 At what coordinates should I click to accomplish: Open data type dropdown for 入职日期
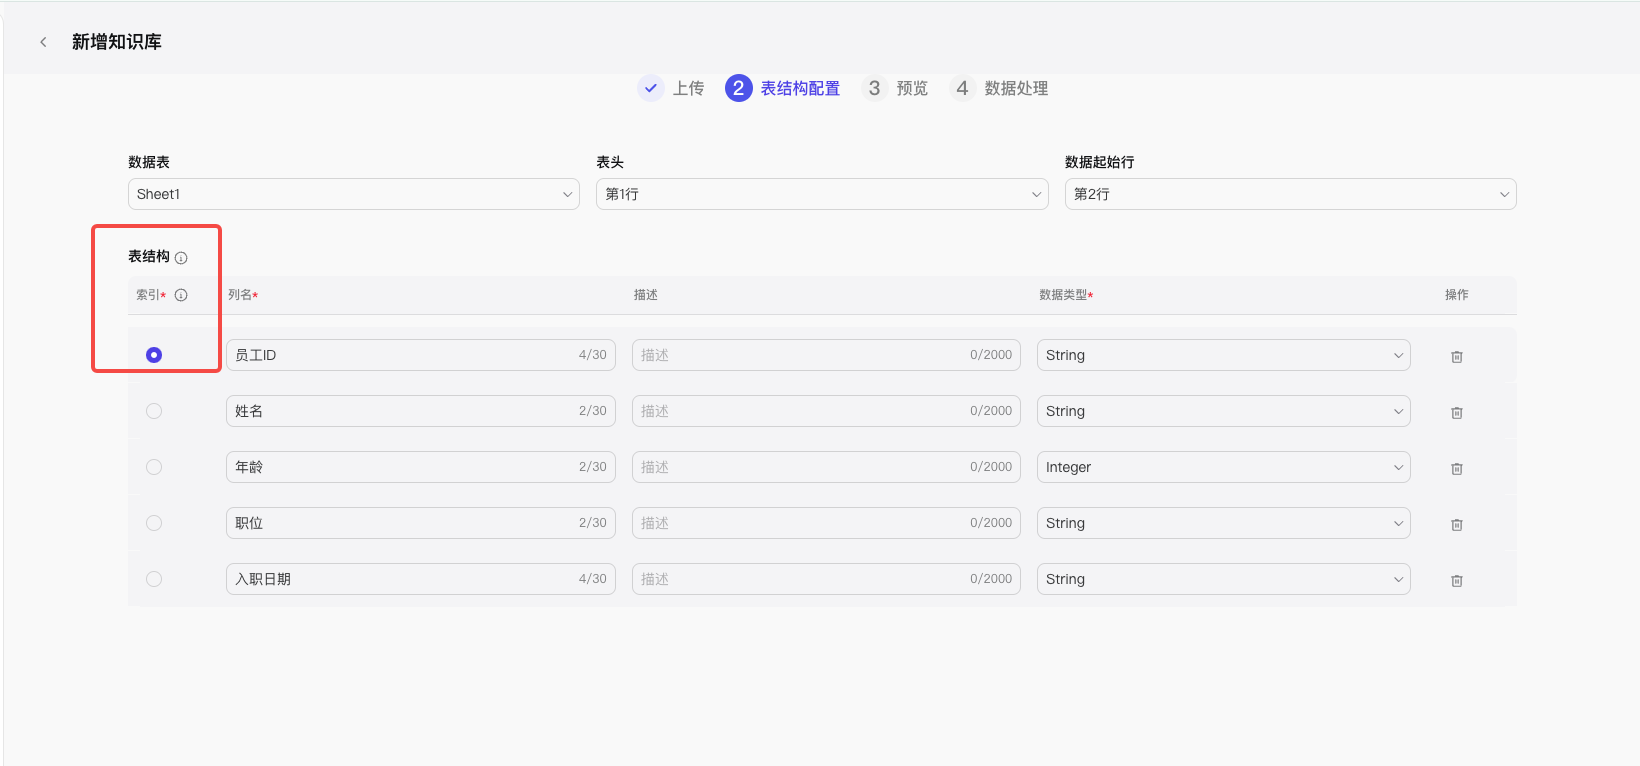1224,579
